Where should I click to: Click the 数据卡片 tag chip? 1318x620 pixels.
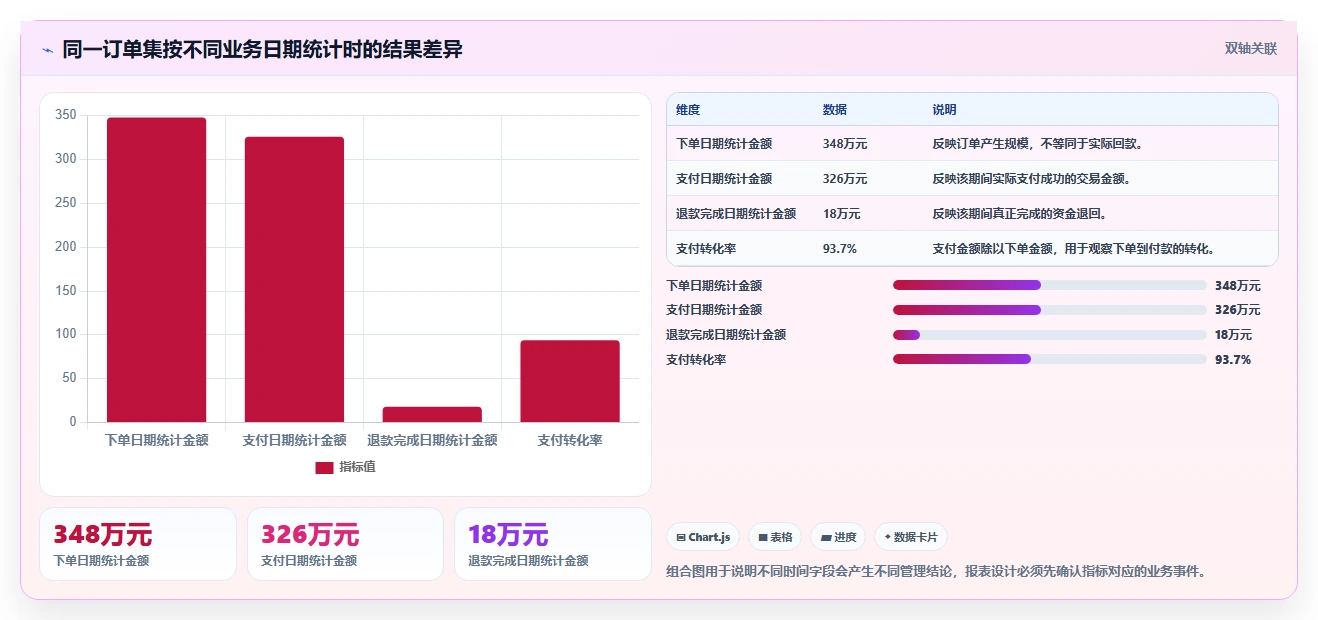pos(911,537)
